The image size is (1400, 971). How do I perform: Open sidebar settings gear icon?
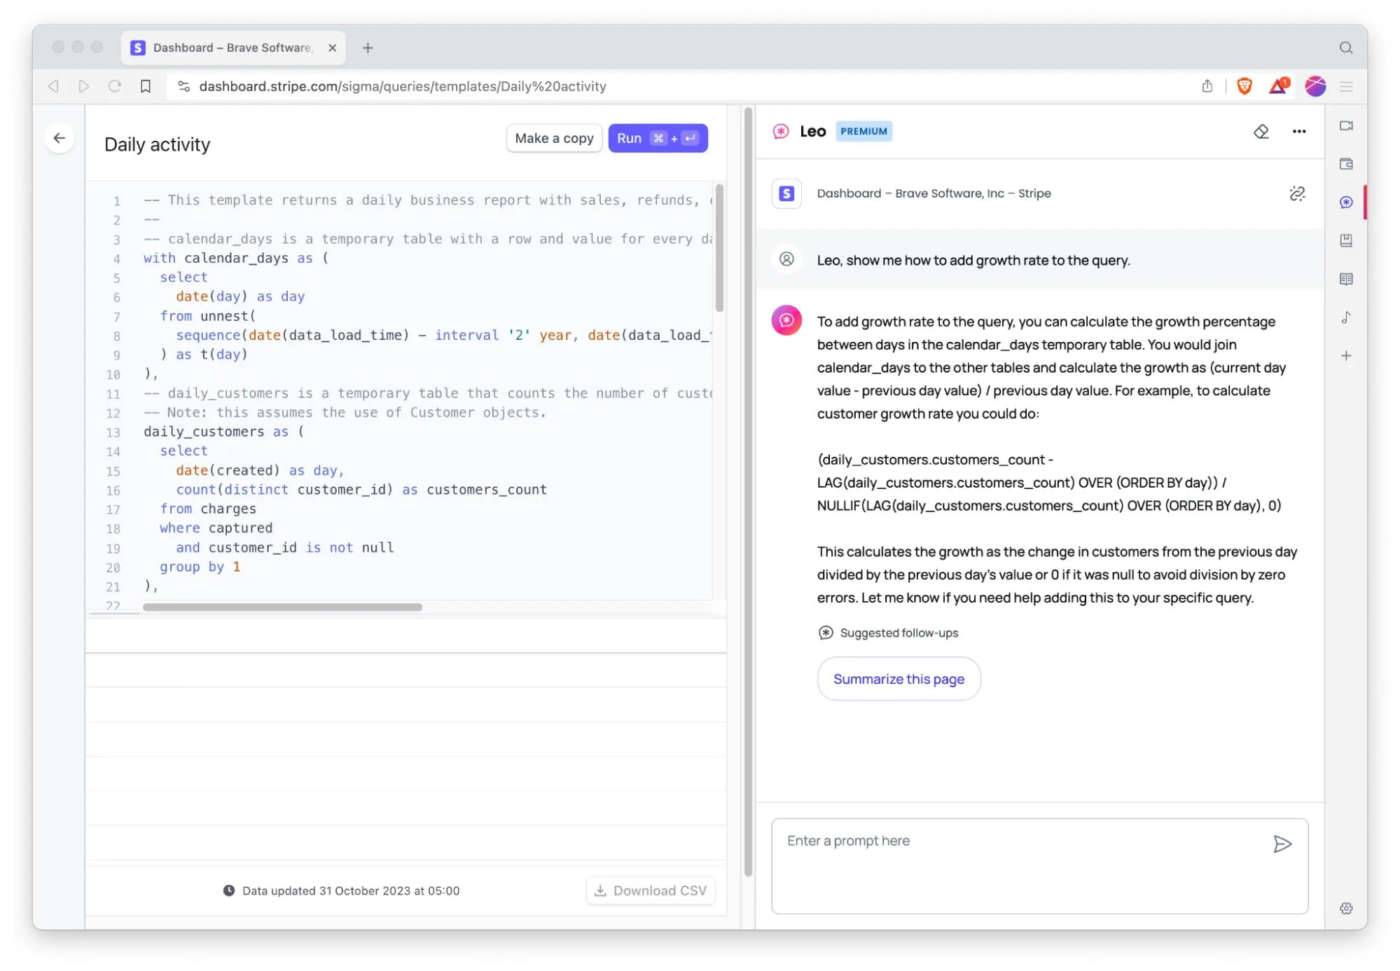pos(1346,908)
